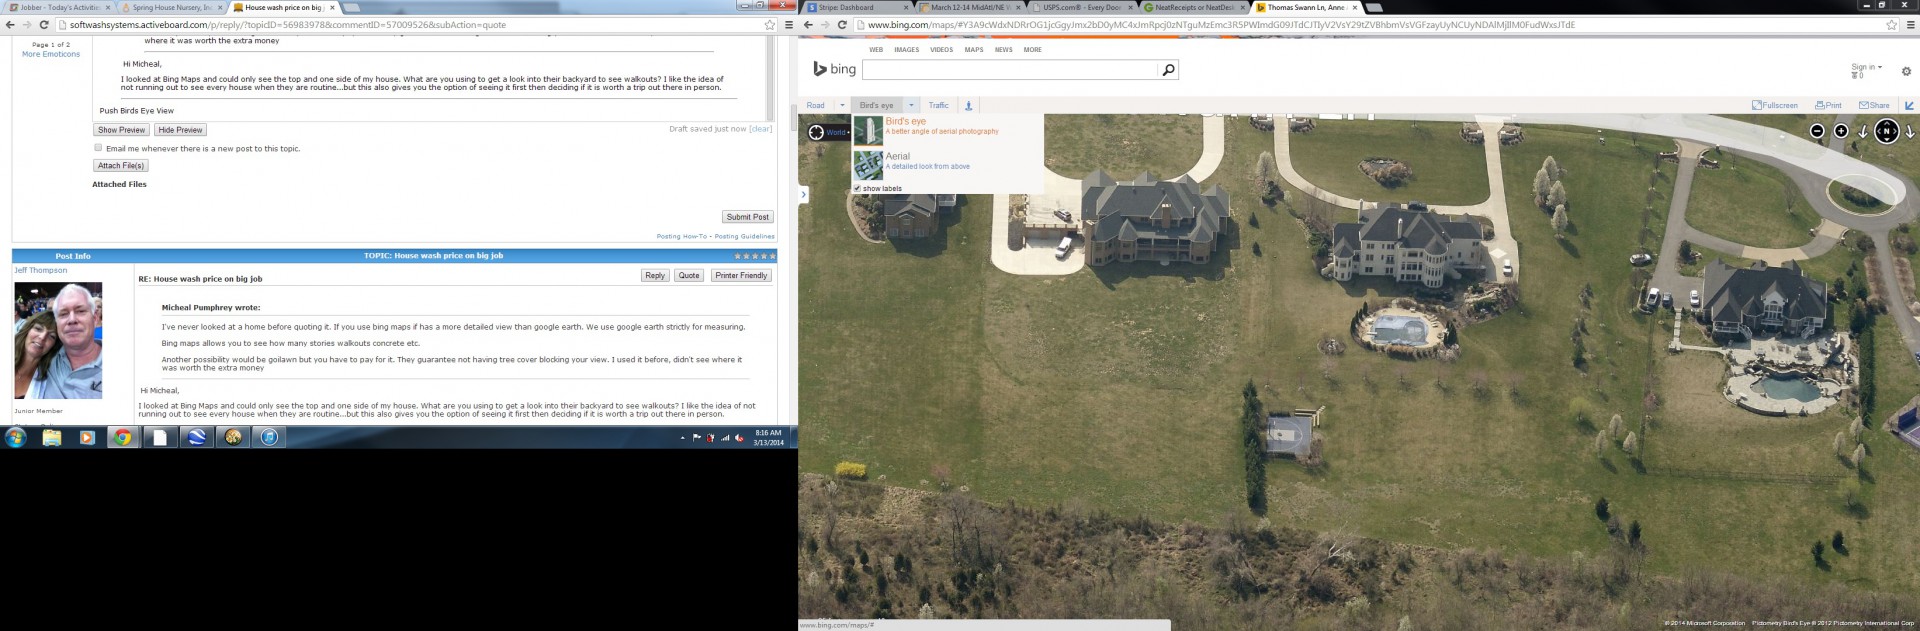Zoom in the map with plus button

pyautogui.click(x=1840, y=131)
